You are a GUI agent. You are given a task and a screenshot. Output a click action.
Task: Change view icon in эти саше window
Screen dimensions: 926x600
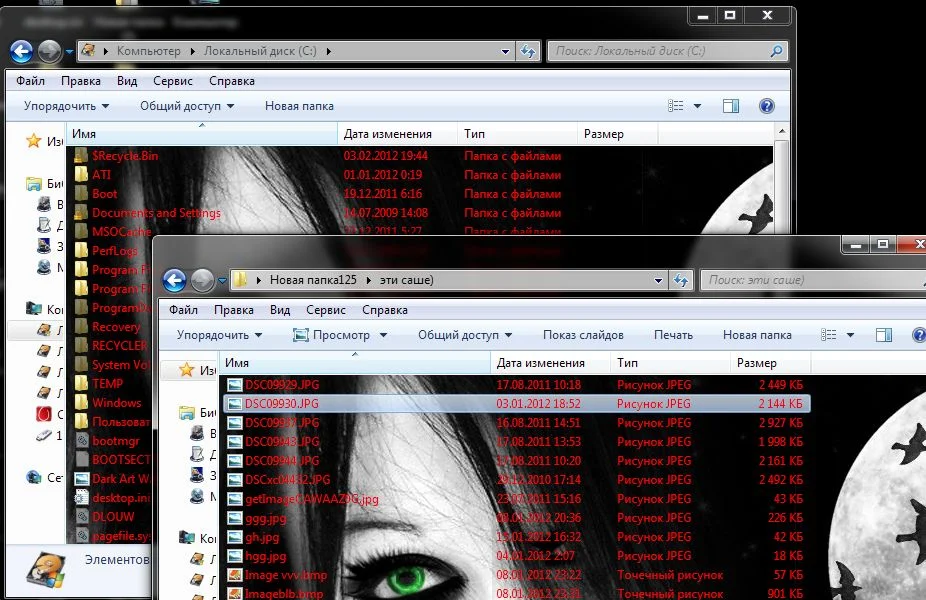tap(829, 335)
